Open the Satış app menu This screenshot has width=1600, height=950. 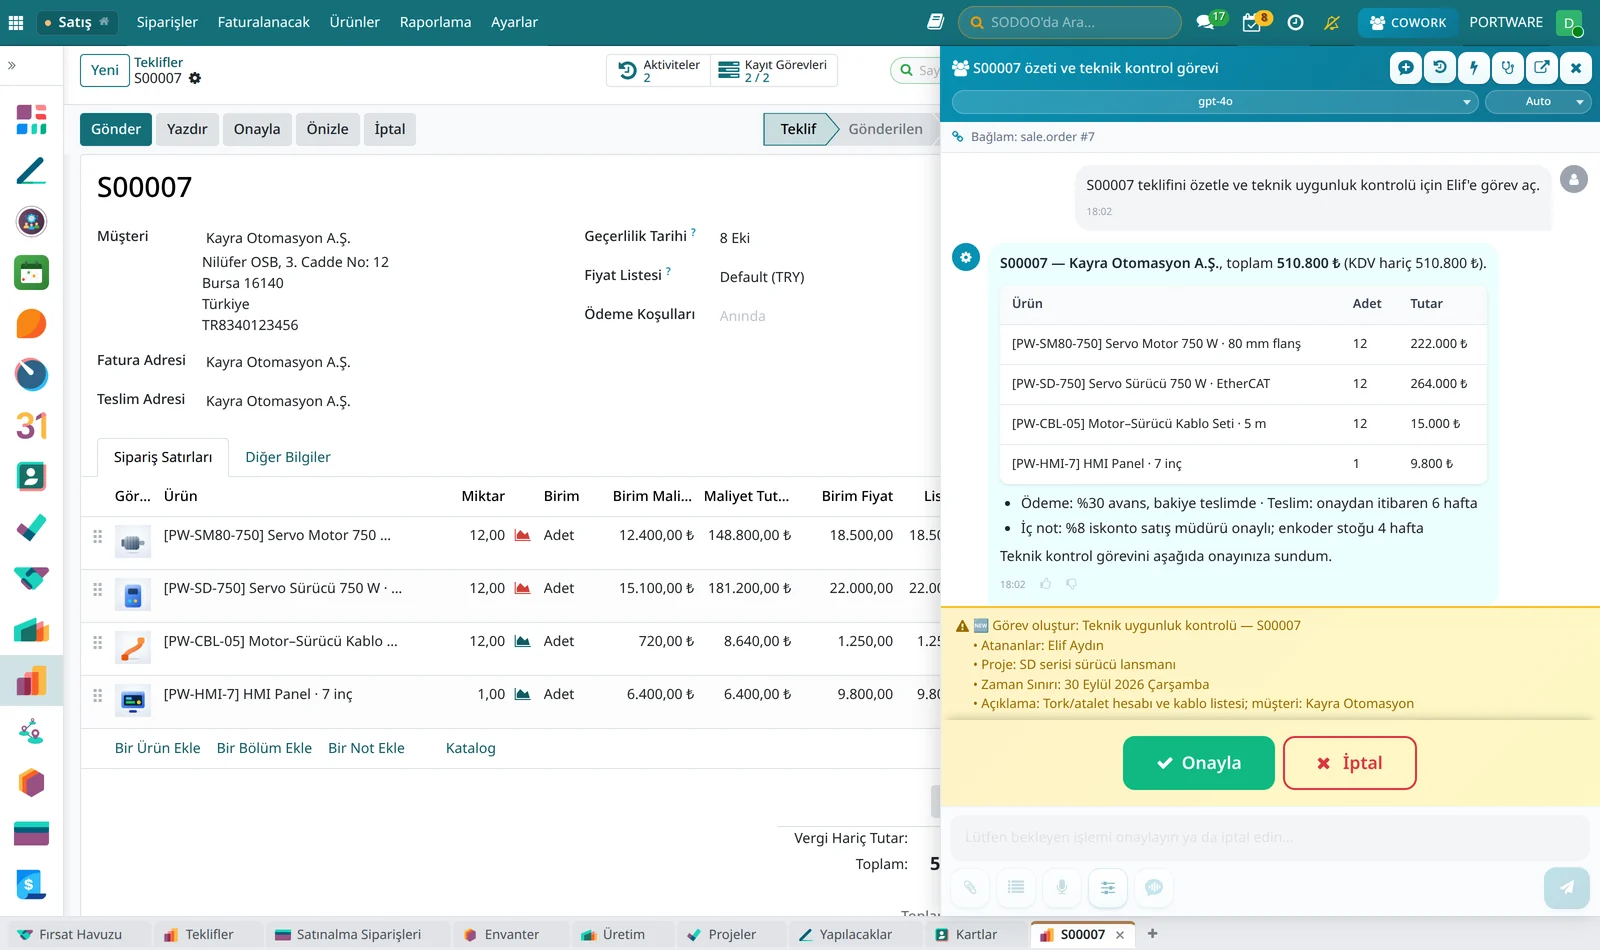(76, 22)
